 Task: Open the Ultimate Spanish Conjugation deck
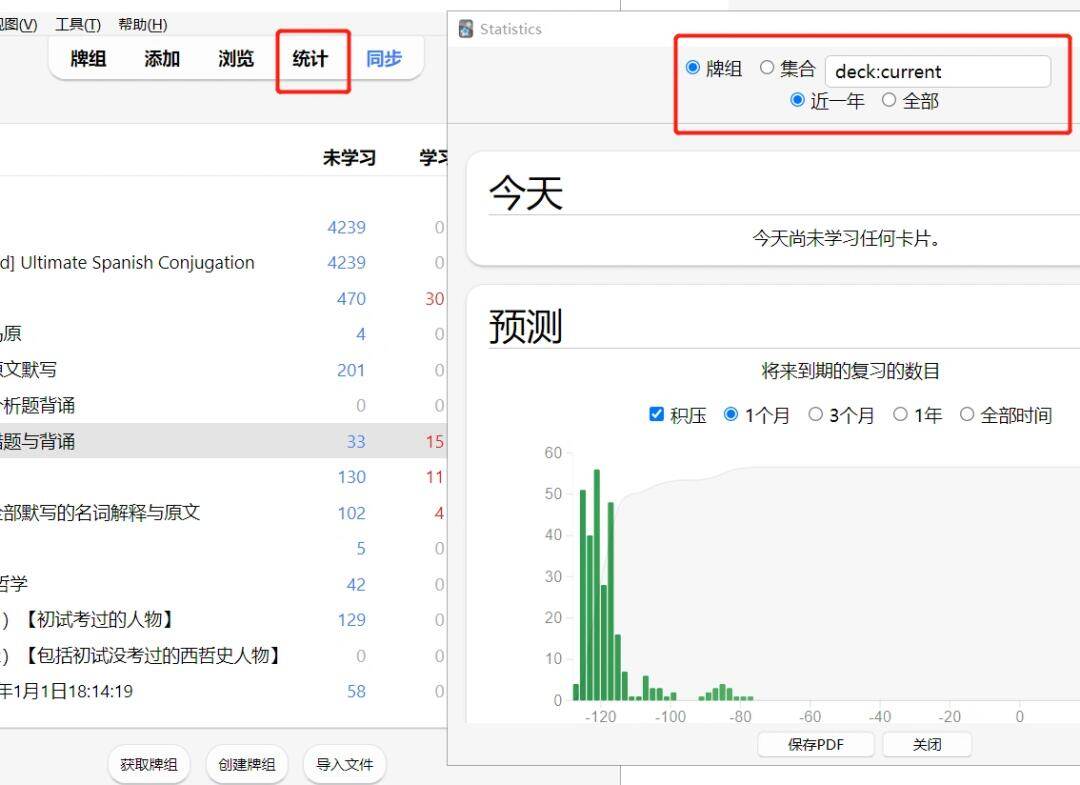pyautogui.click(x=127, y=262)
